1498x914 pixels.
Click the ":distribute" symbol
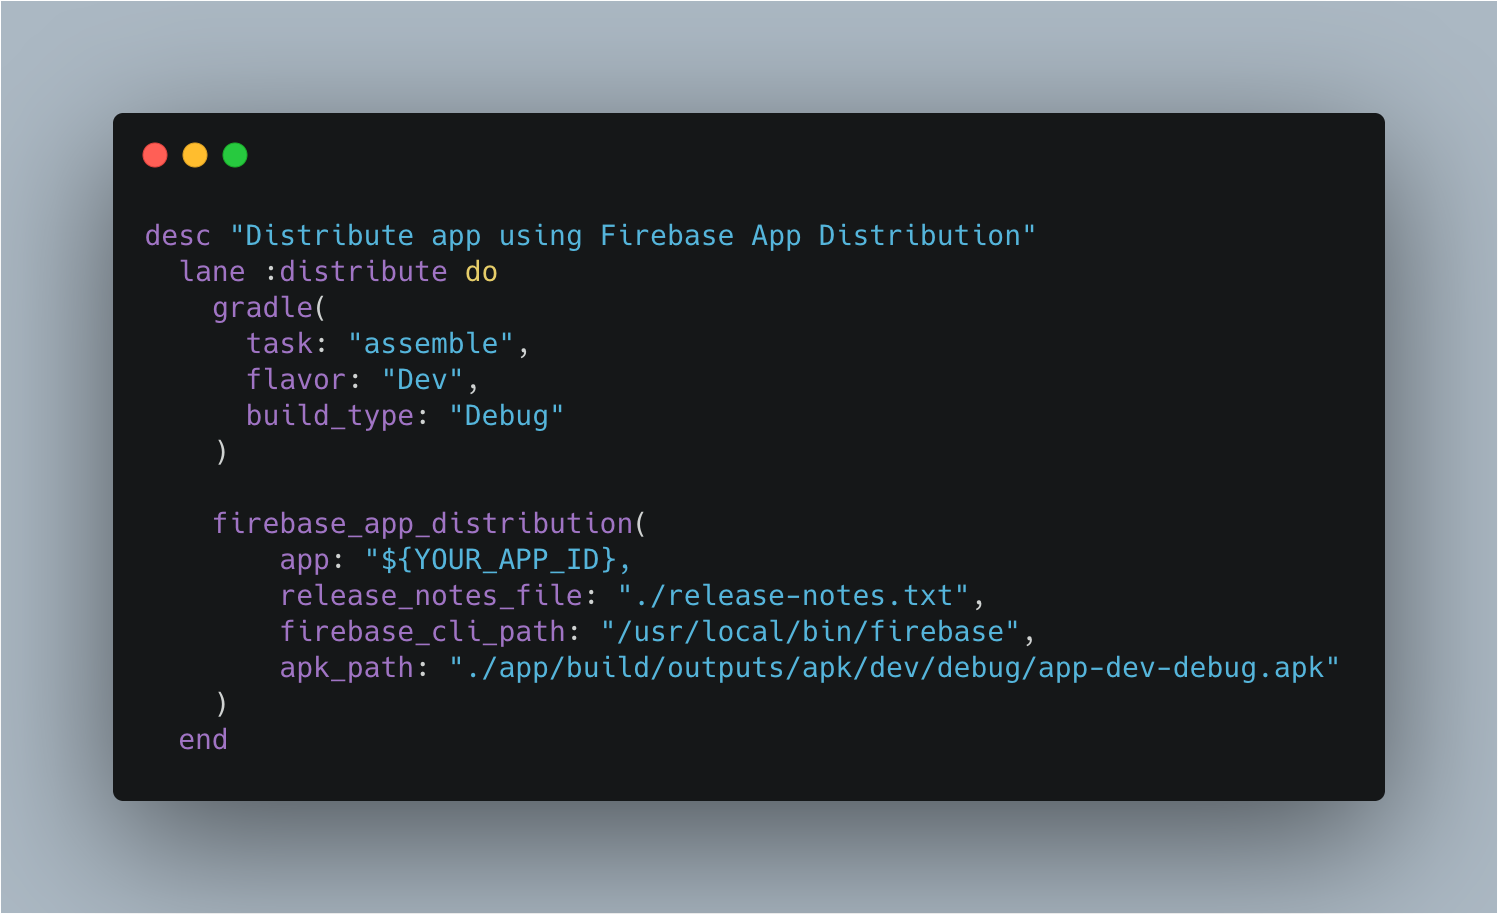355,272
